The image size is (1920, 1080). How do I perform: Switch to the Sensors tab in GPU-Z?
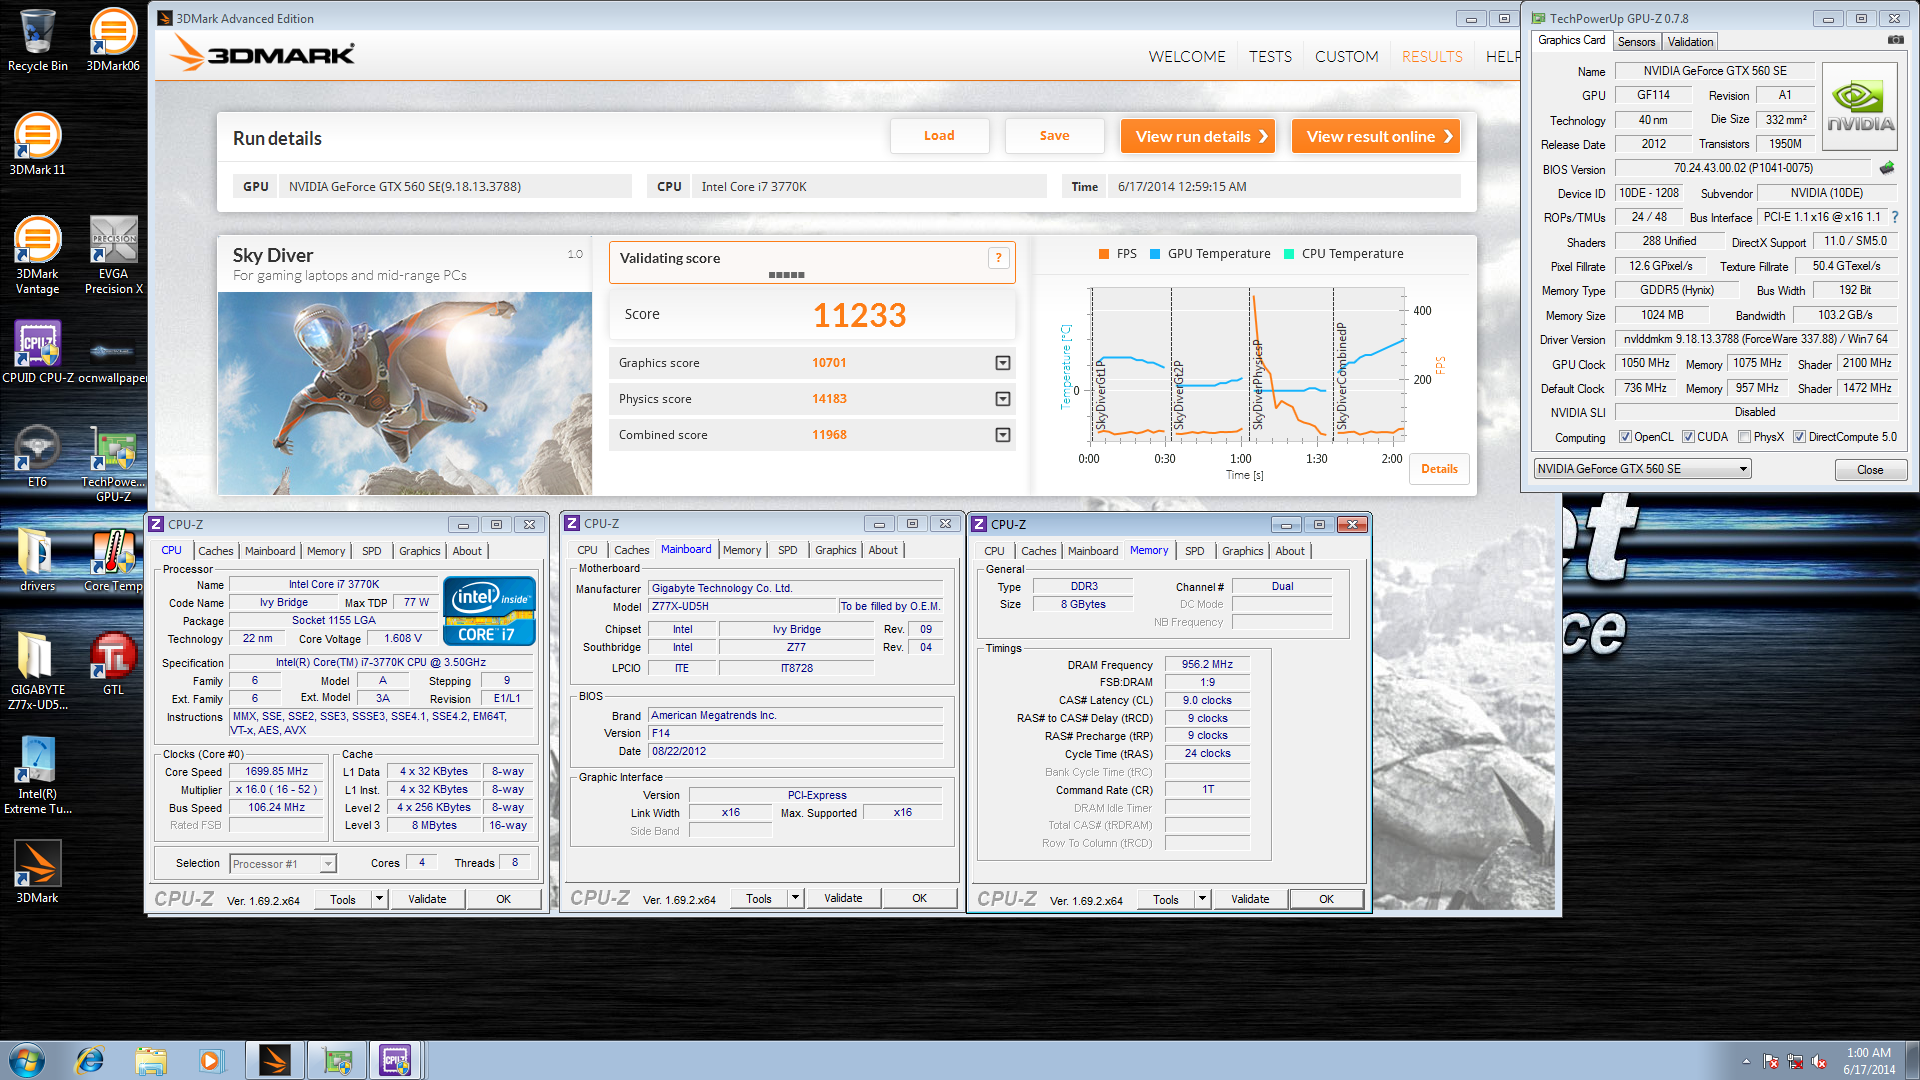click(x=1636, y=42)
